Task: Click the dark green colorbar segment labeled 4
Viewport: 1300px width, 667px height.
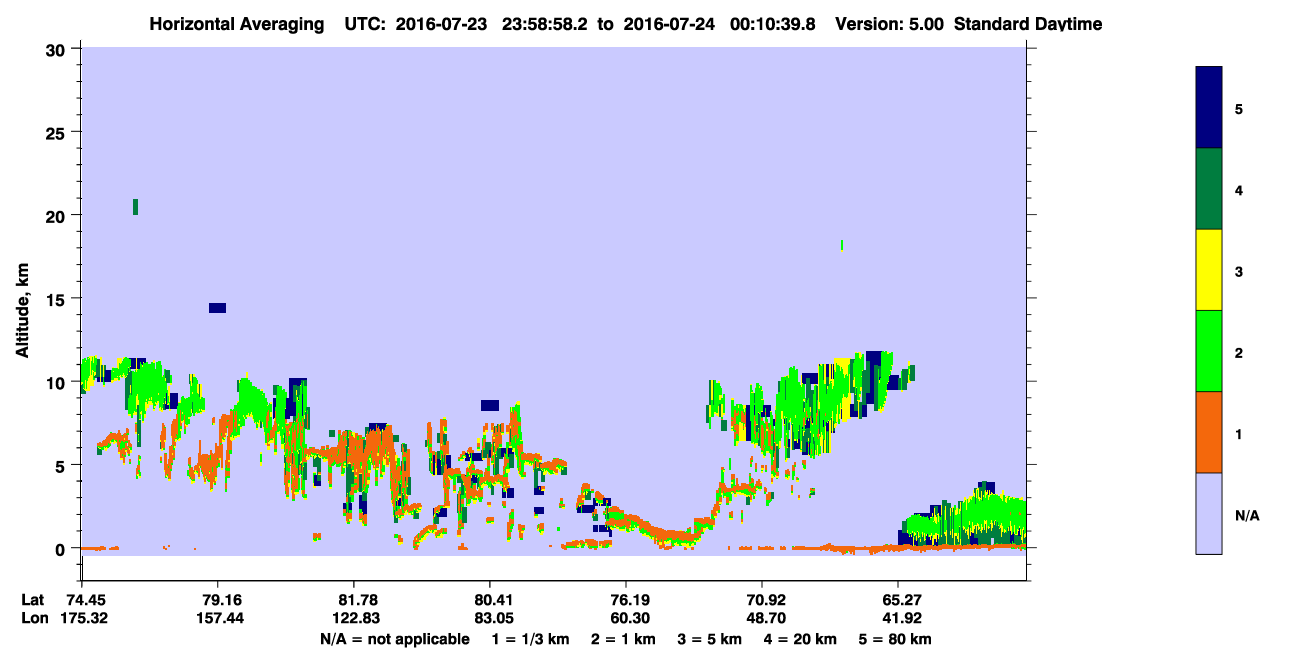Action: [1209, 189]
